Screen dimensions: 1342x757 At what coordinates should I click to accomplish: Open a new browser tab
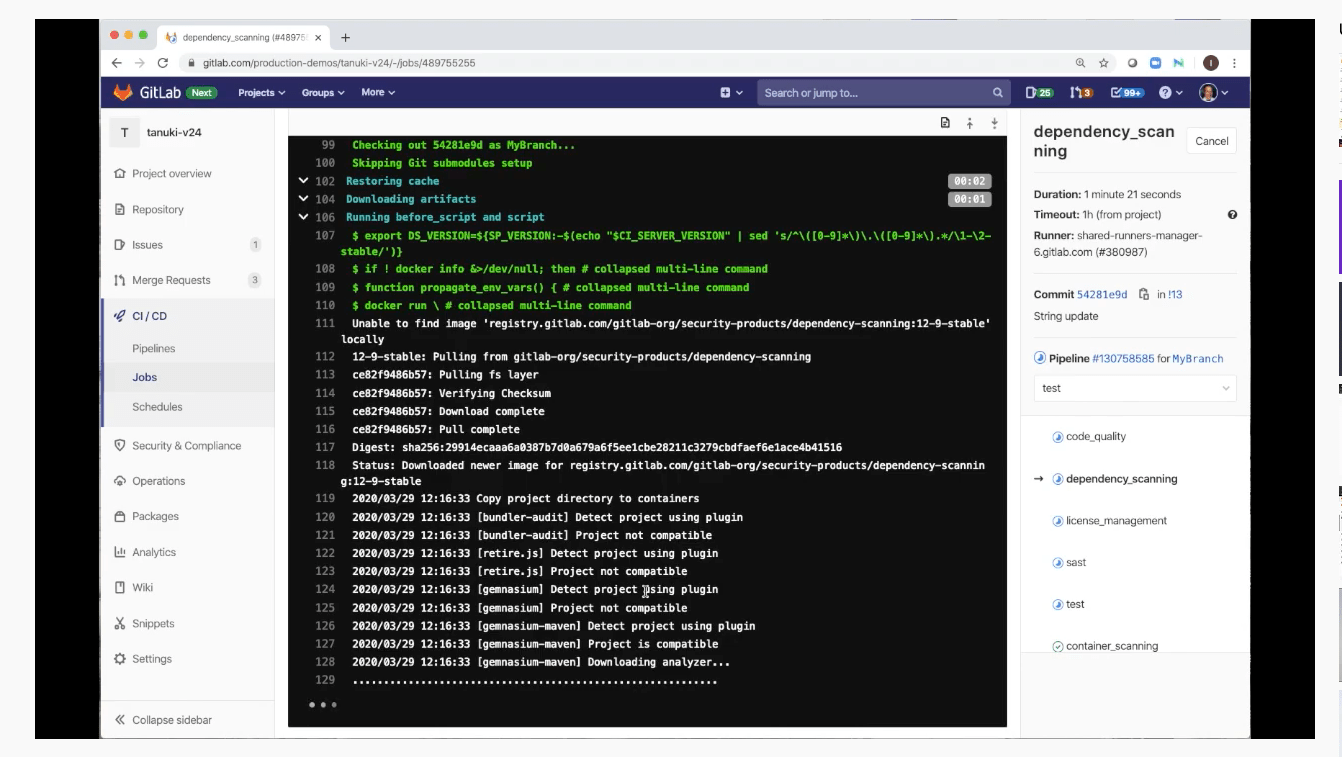346,37
